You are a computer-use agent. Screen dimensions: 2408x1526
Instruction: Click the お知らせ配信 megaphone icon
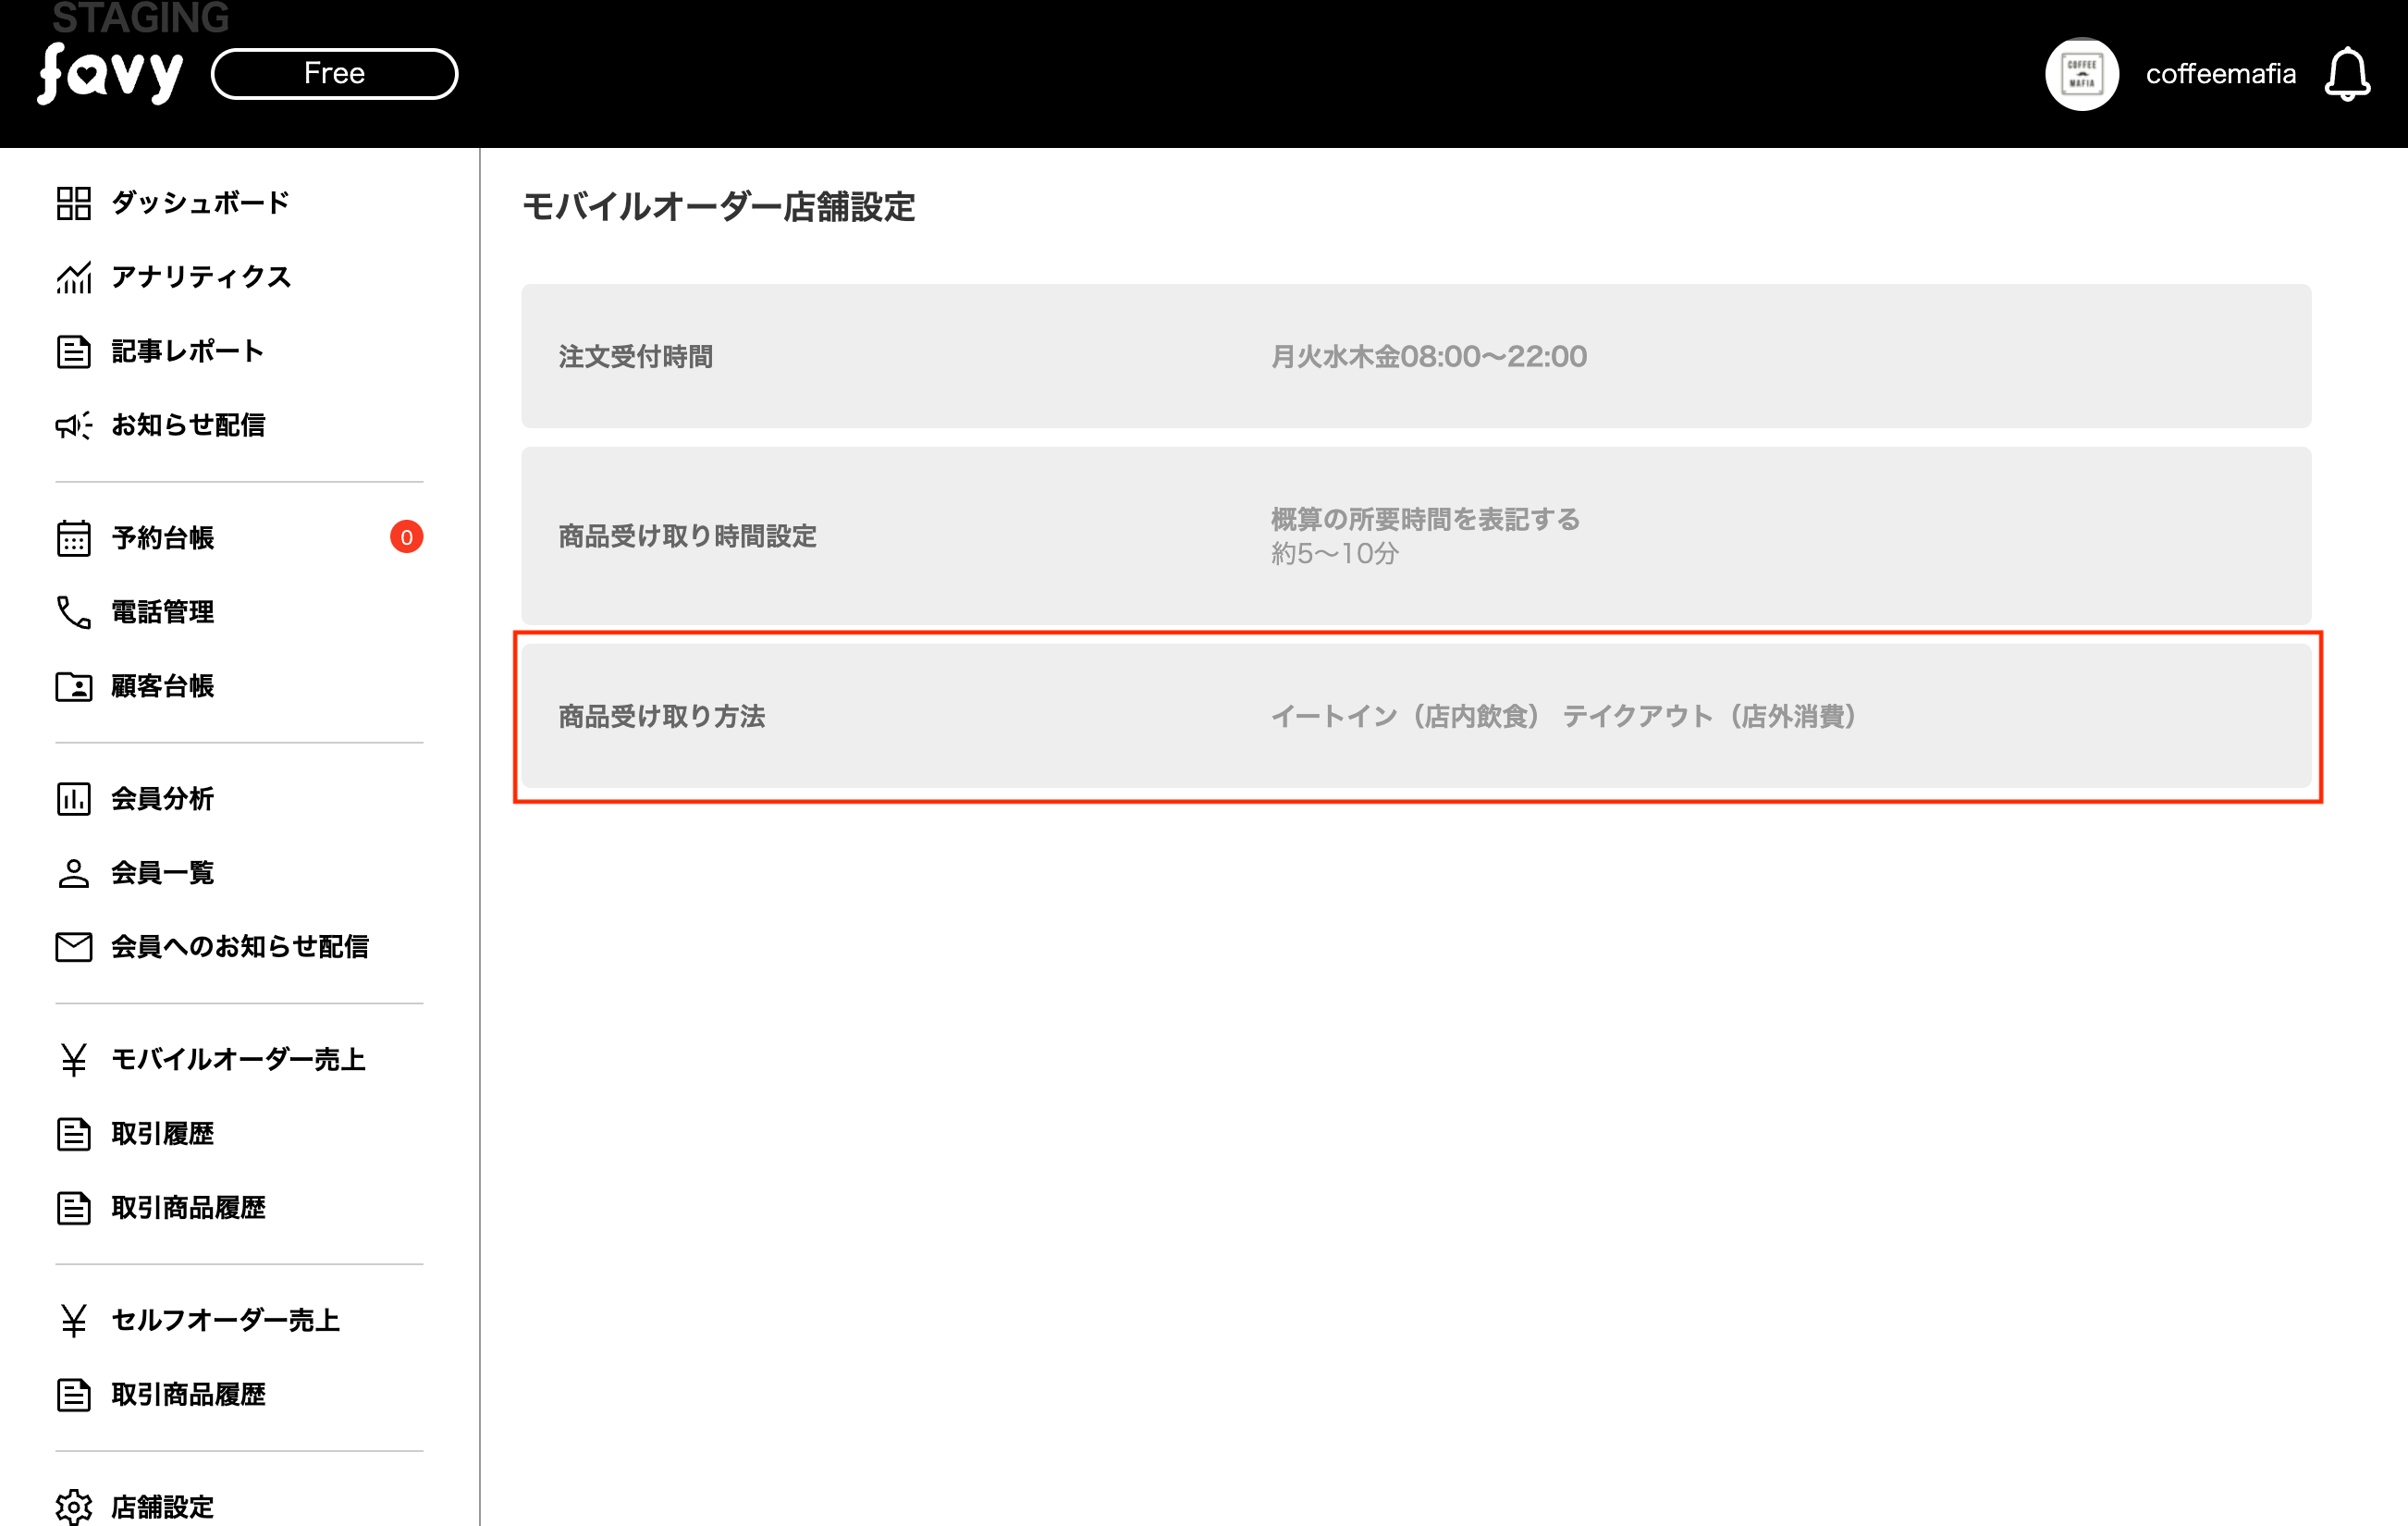coord(74,425)
